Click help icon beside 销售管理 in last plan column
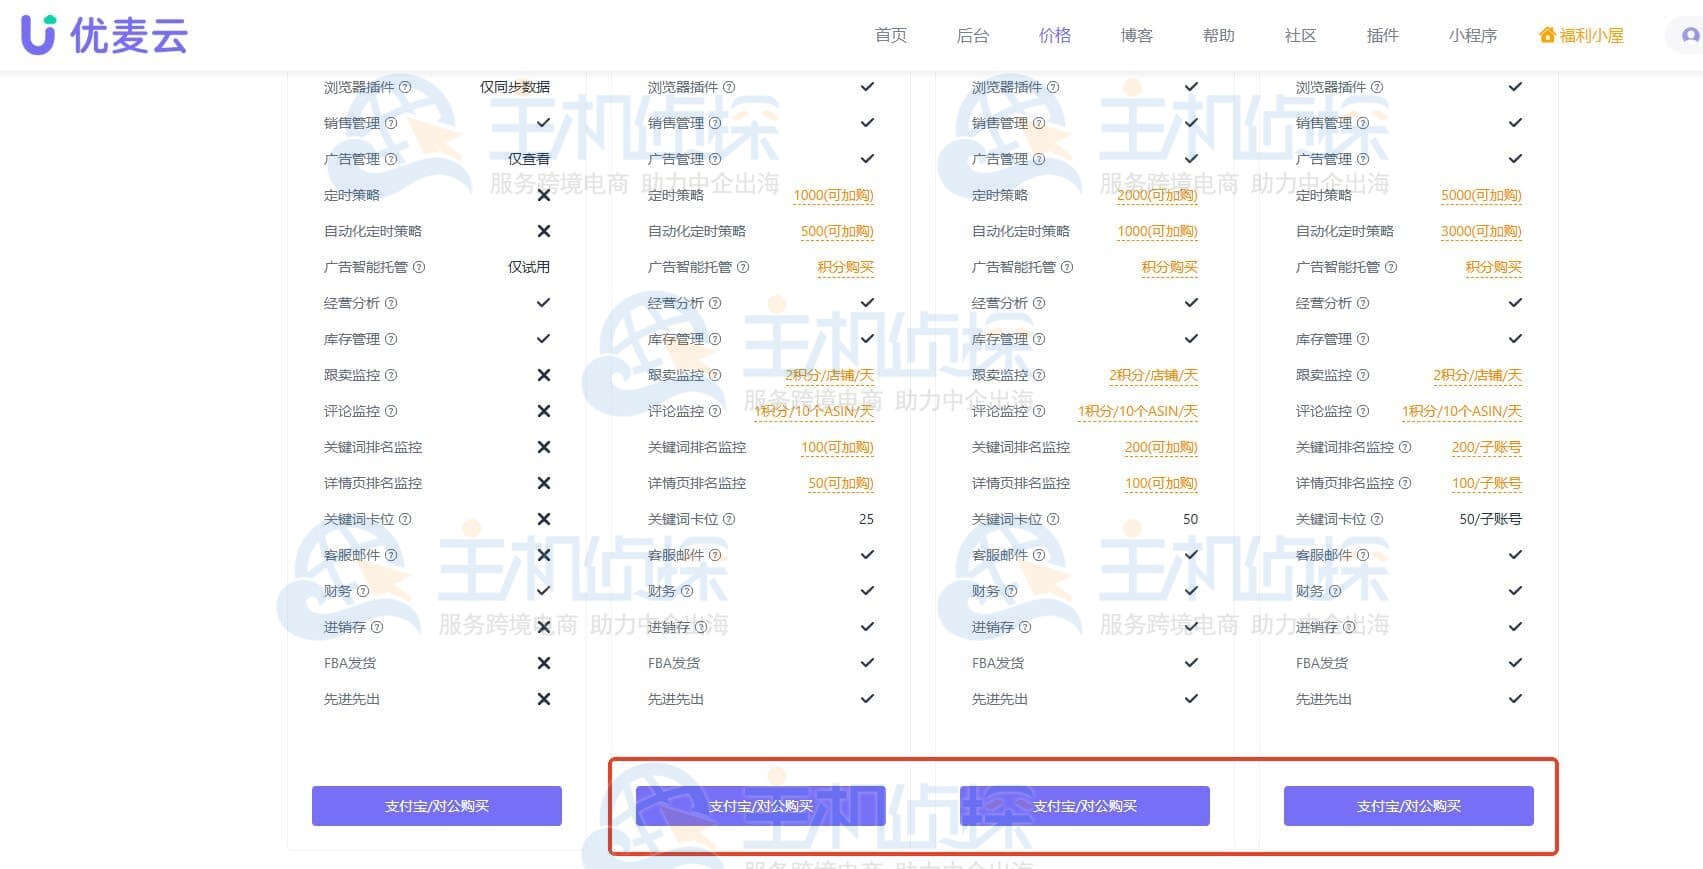 [x=1363, y=123]
